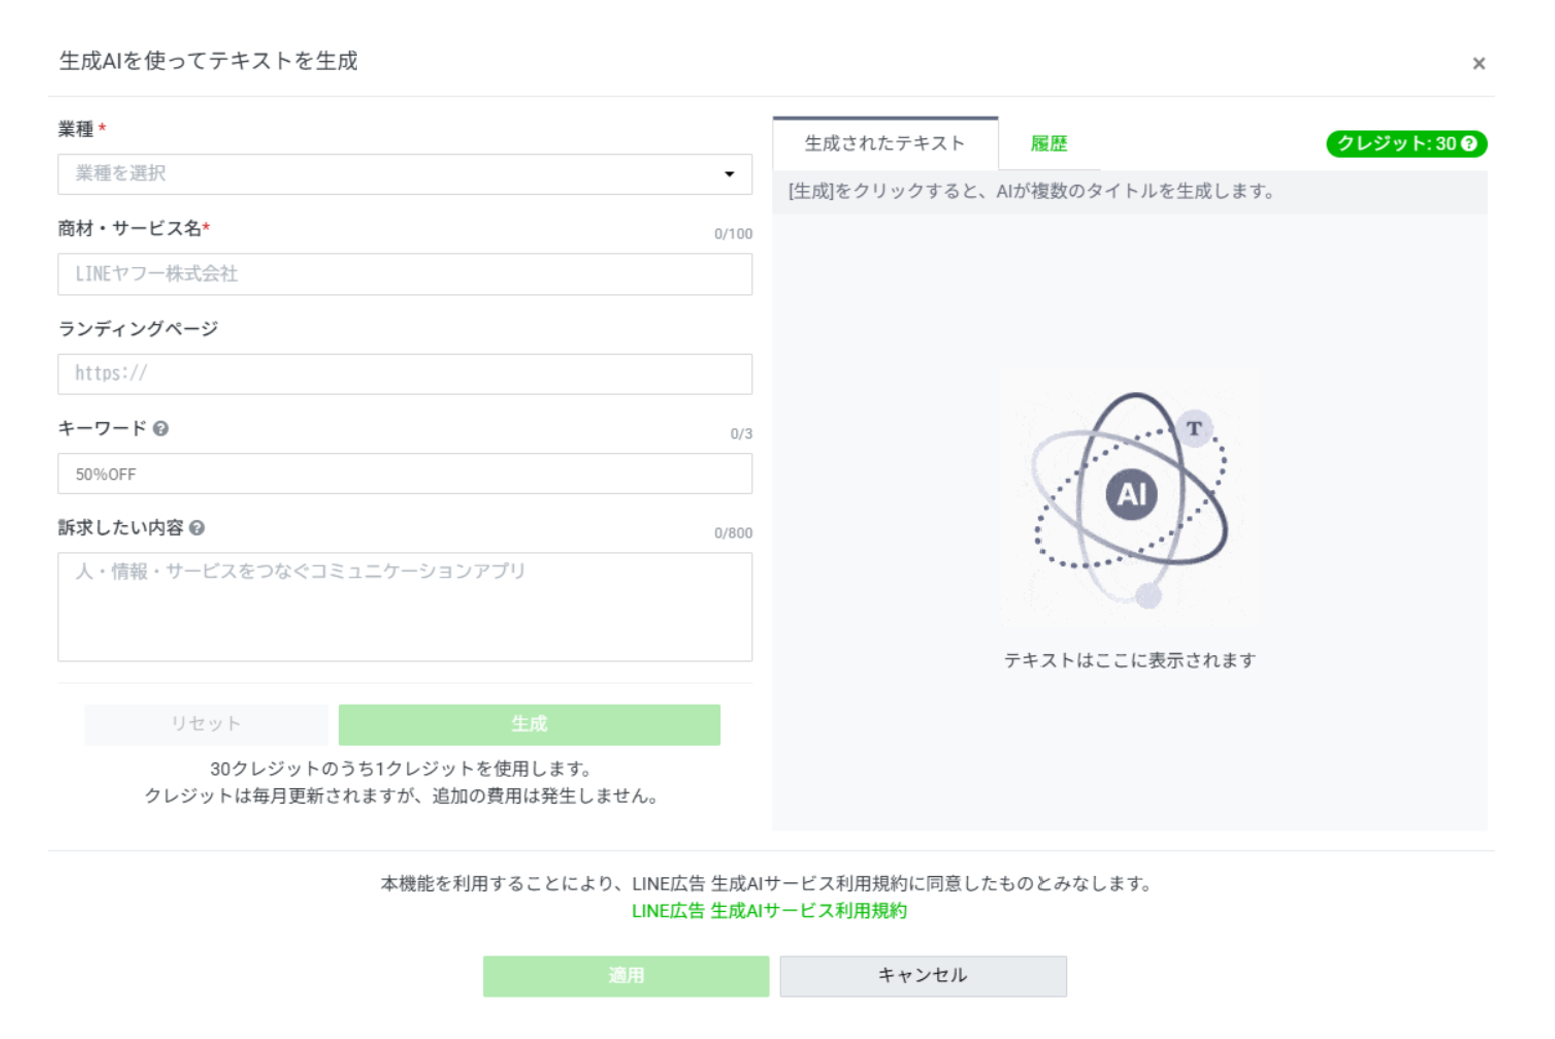Viewport: 1555px width, 1039px height.
Task: Close the AI text generation dialog
Action: [1478, 64]
